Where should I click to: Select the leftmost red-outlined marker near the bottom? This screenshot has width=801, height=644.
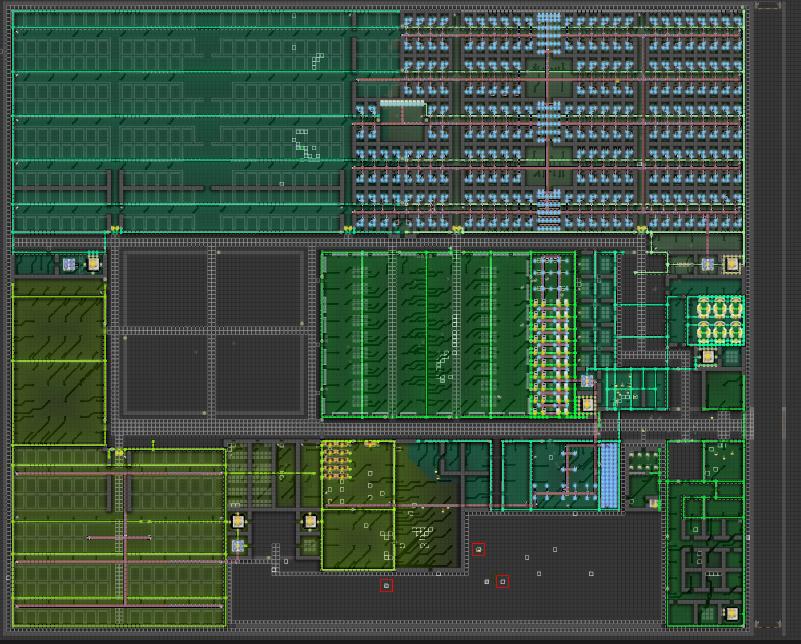click(x=387, y=585)
